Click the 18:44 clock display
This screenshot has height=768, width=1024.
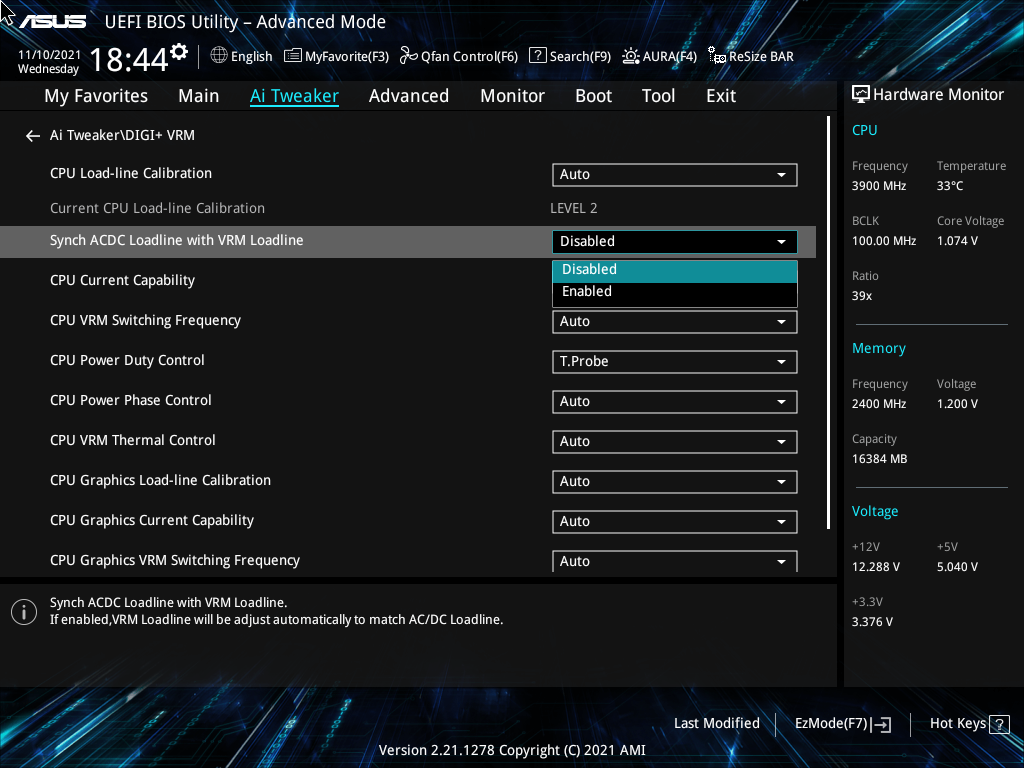129,59
